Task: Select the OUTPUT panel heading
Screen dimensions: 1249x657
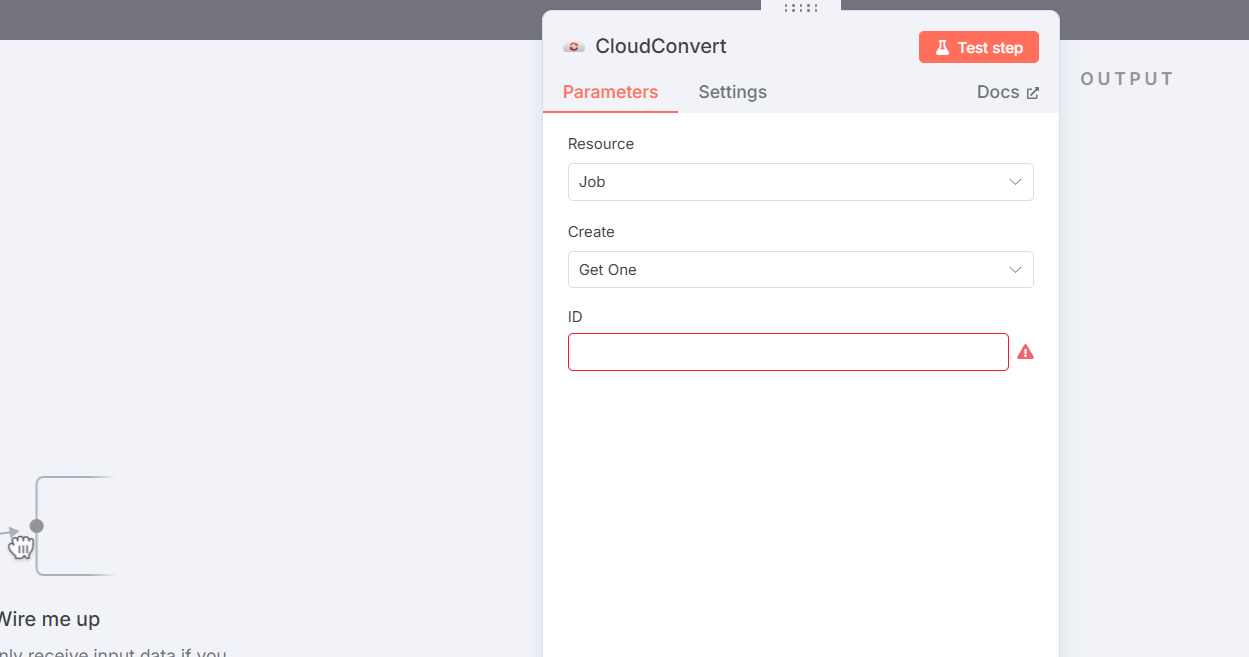Action: tap(1127, 79)
